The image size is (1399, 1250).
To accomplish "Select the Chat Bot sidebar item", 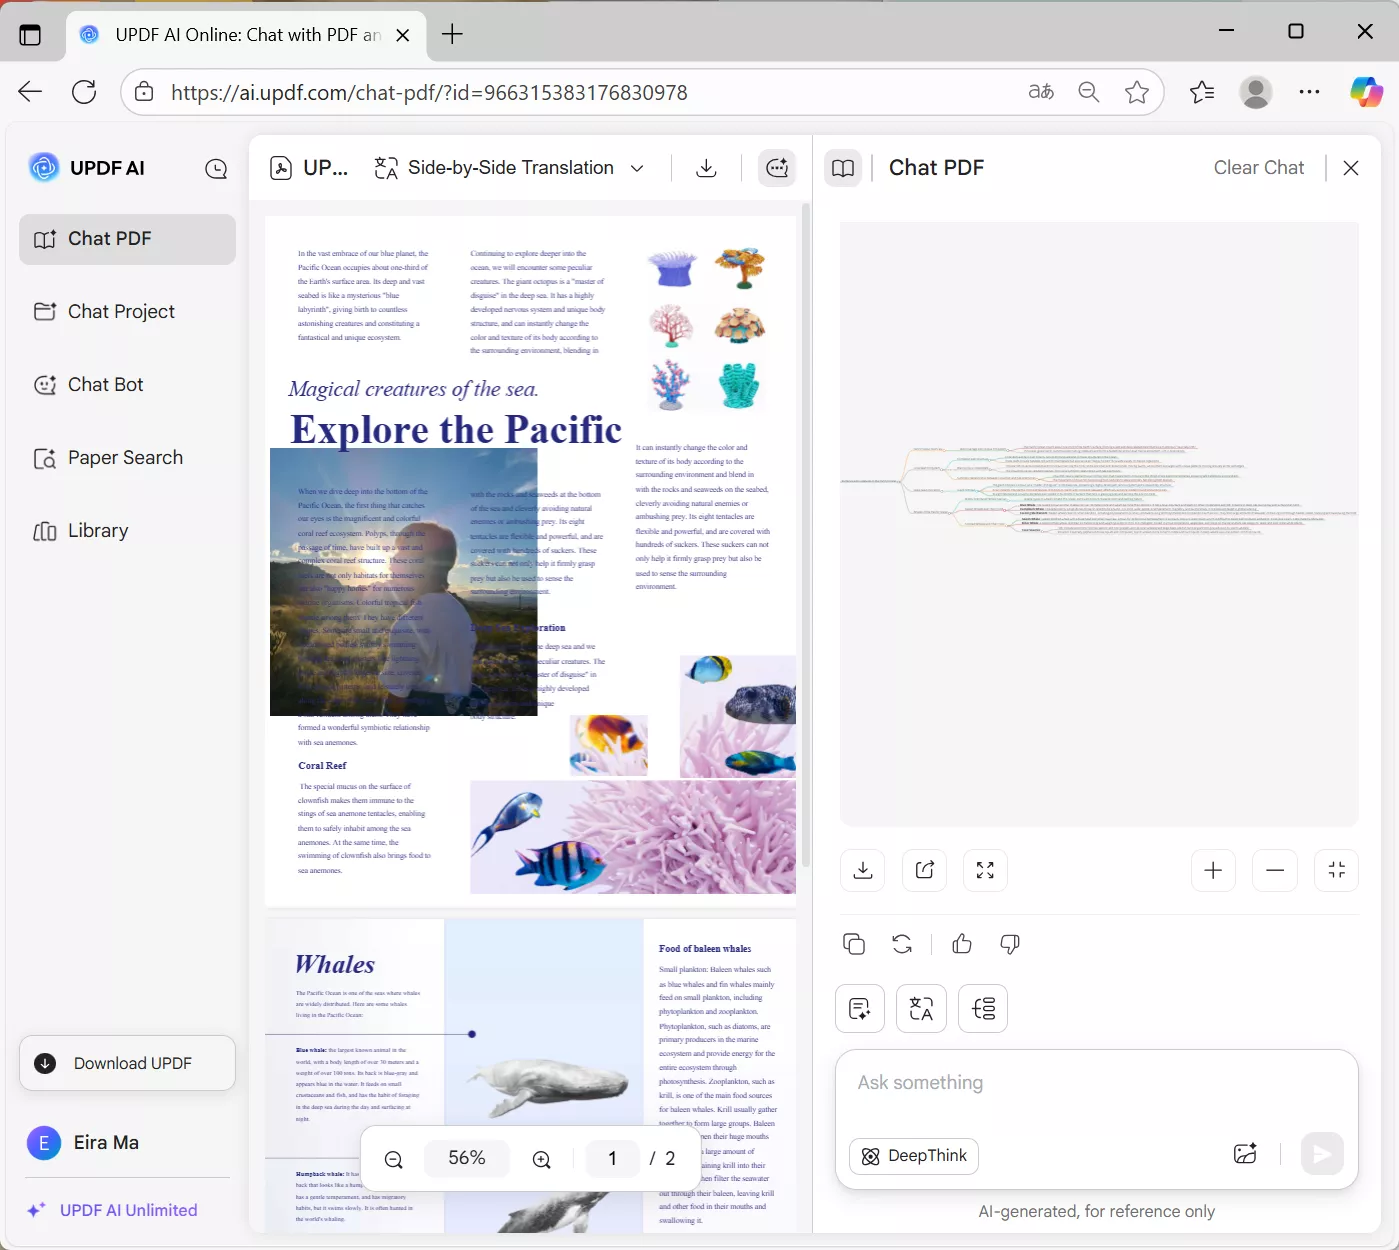I will click(x=106, y=384).
